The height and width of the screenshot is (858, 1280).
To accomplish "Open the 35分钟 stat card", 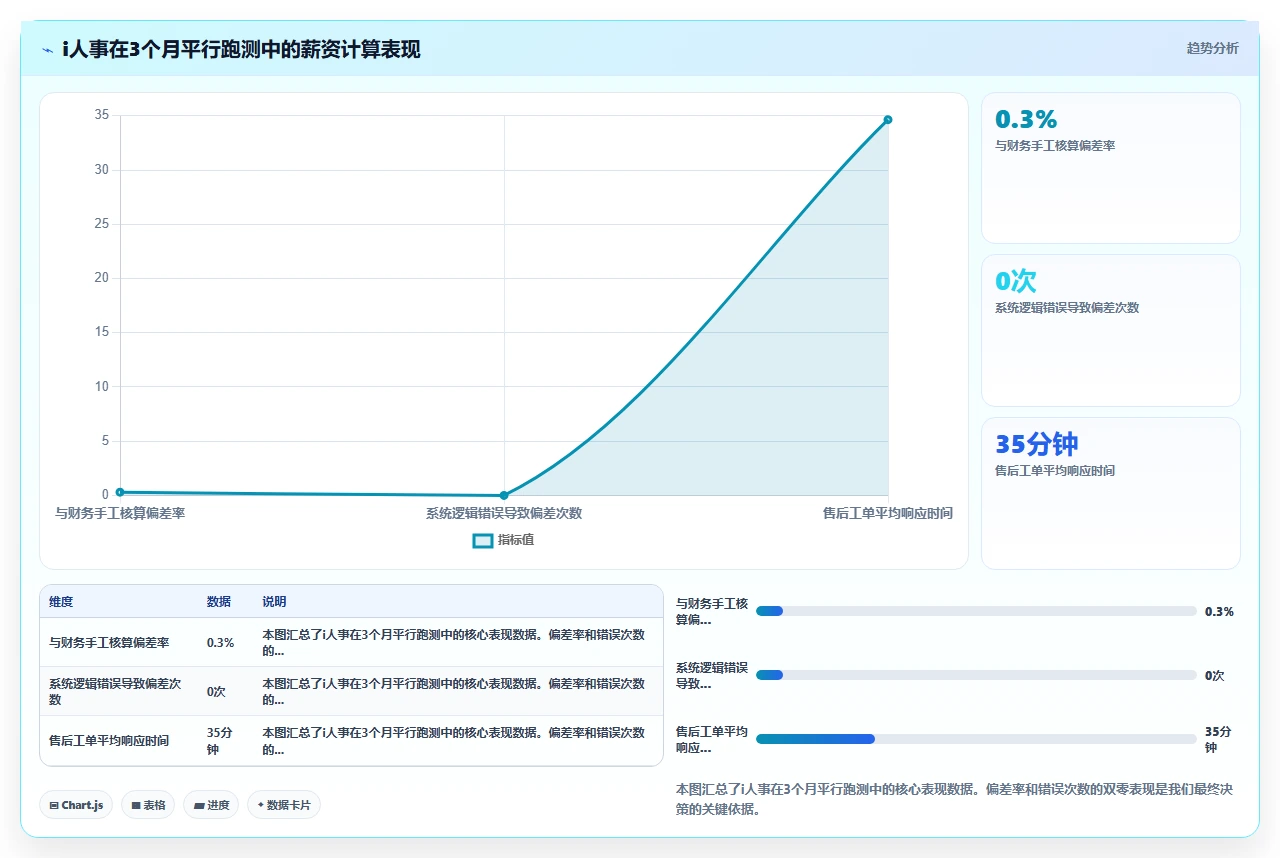I will tap(1111, 493).
